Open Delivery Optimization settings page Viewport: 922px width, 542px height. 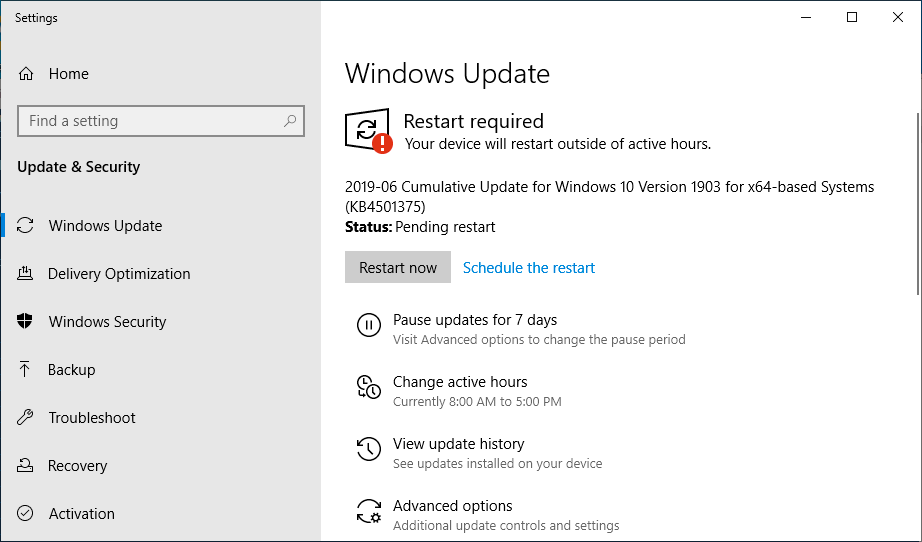(119, 274)
